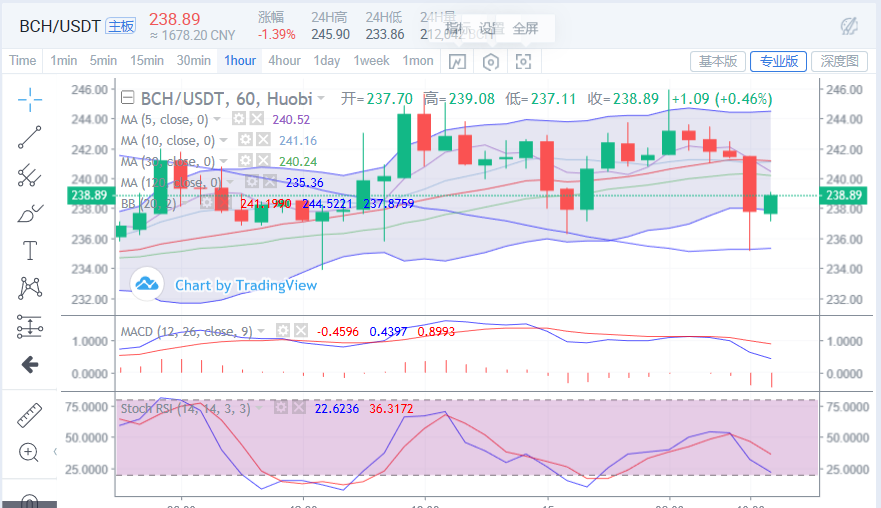Expand the MACD legend dropdown arrow

pos(261,331)
